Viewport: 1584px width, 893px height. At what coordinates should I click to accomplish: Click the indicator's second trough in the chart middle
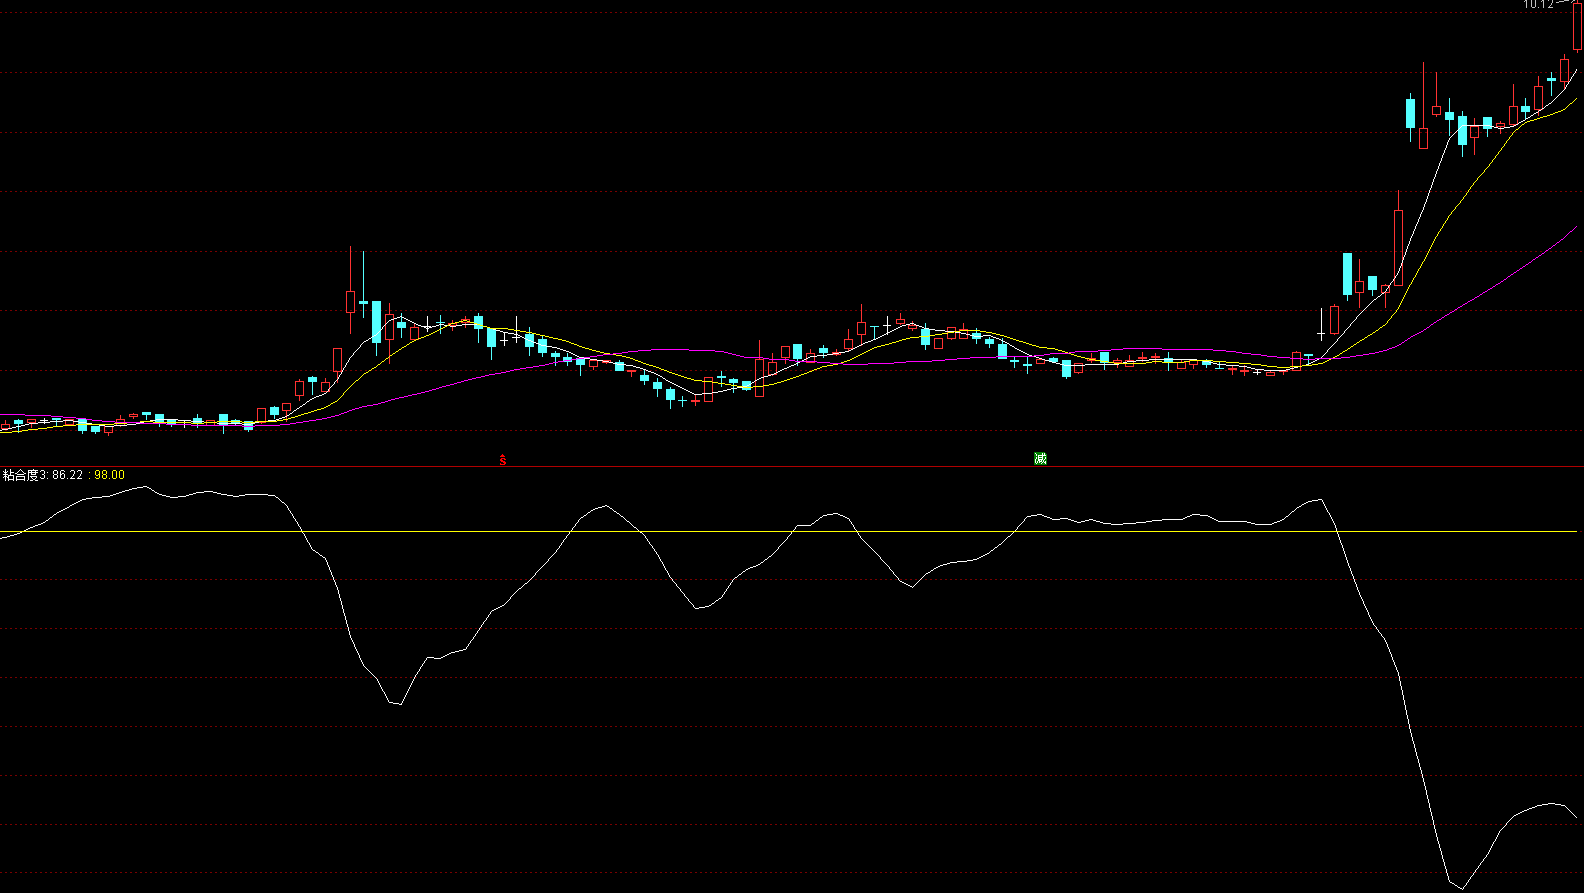(x=699, y=608)
